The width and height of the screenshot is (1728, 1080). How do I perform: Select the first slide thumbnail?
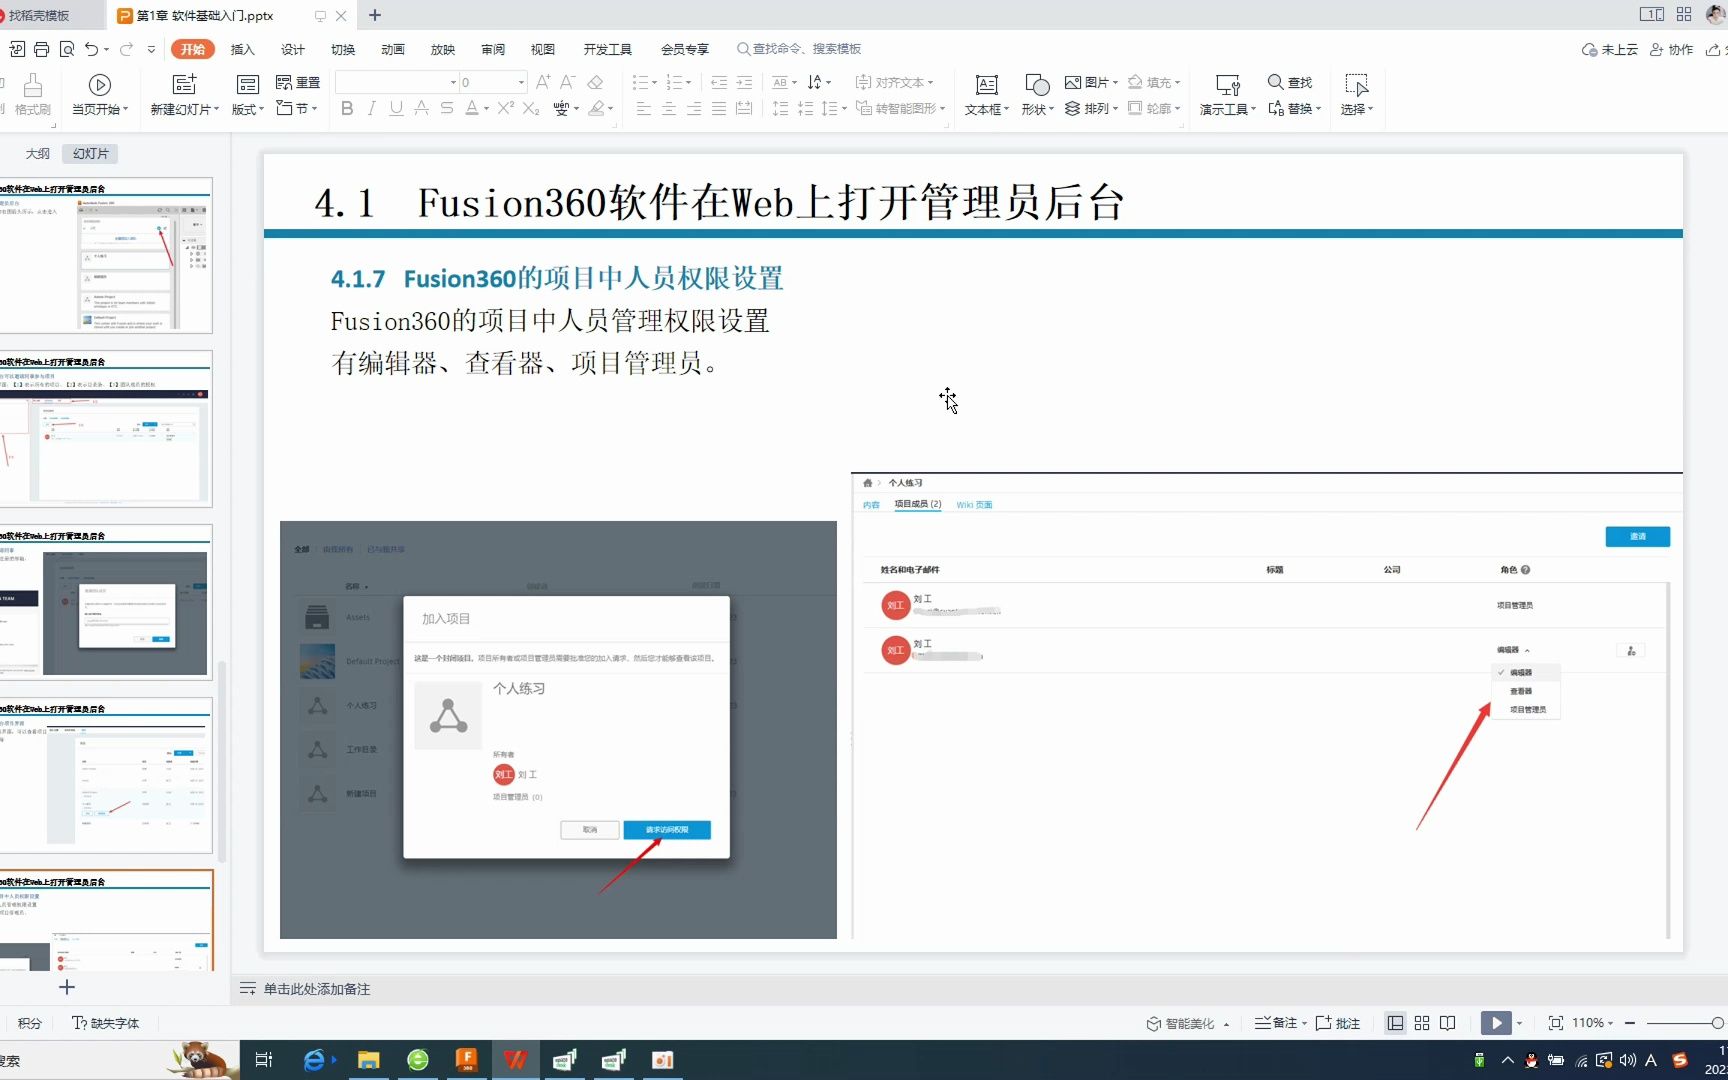pyautogui.click(x=104, y=256)
